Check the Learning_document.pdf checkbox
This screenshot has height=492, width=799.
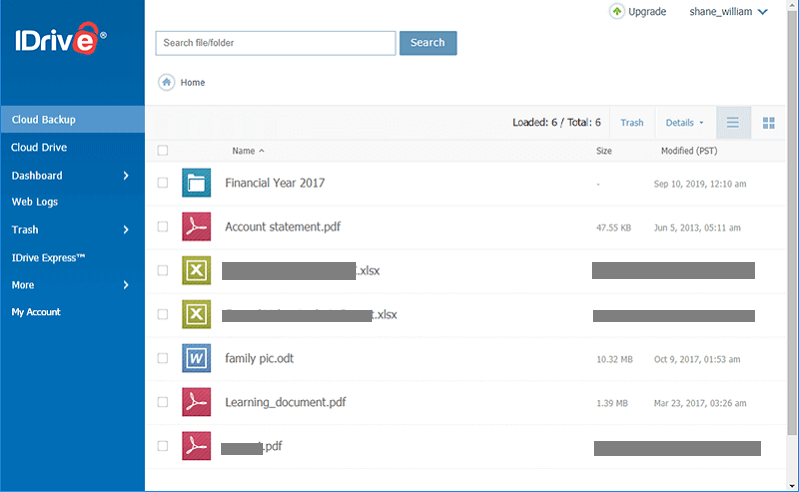(x=163, y=402)
